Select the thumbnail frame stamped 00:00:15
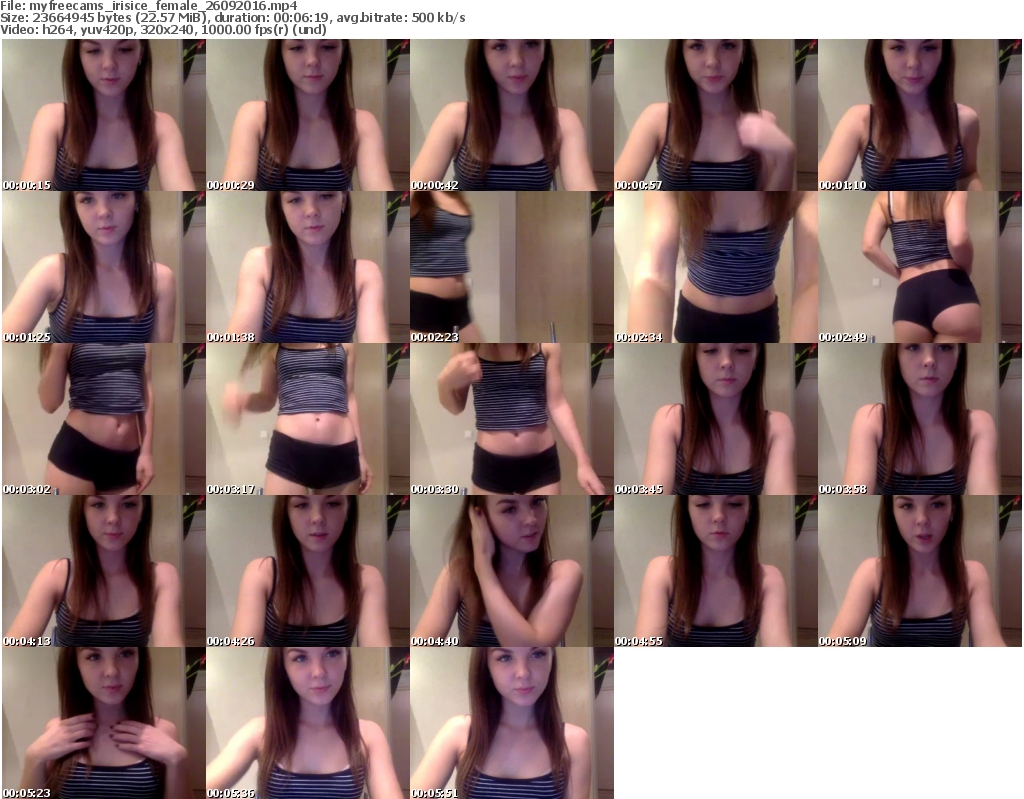Screen dimensions: 1024x799 point(104,115)
